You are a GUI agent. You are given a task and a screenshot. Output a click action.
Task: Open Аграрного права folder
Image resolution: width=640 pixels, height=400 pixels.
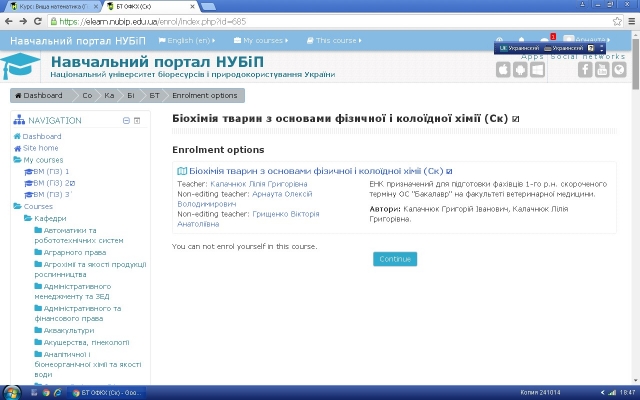75,252
